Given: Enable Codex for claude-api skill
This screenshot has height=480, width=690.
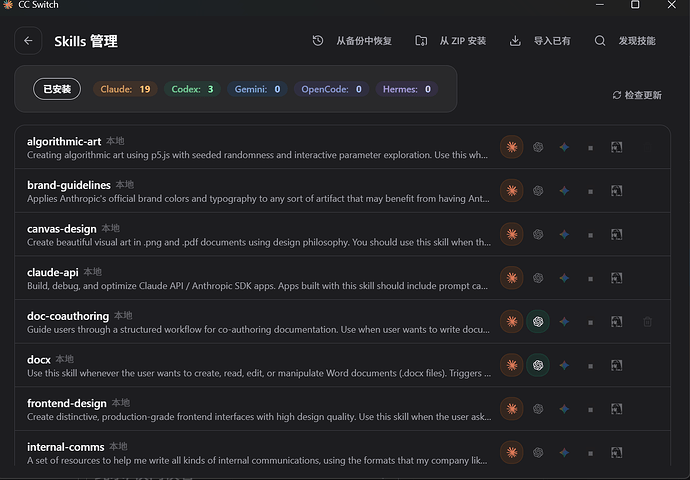Looking at the screenshot, I should point(538,278).
